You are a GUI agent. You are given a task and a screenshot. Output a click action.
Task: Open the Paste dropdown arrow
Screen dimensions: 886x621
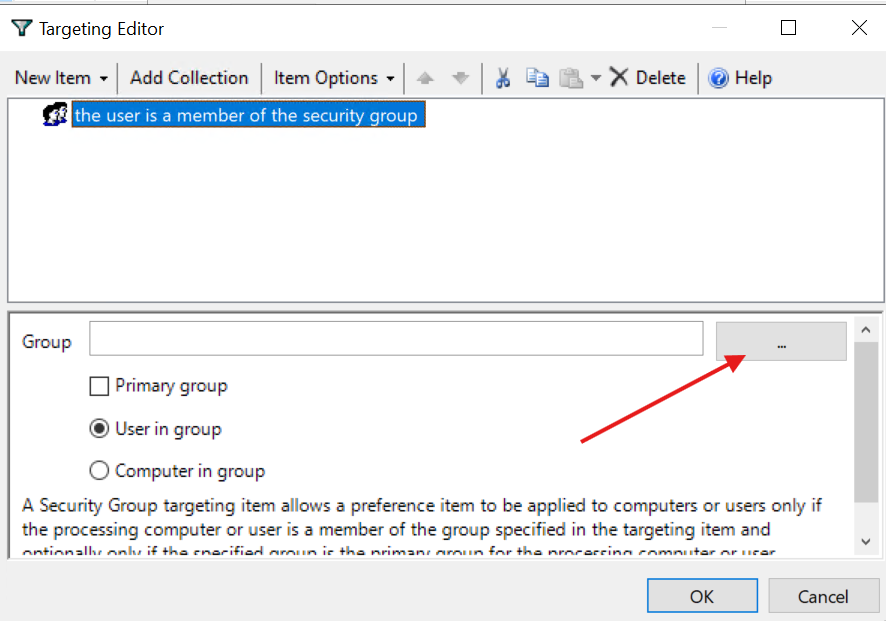(x=595, y=78)
